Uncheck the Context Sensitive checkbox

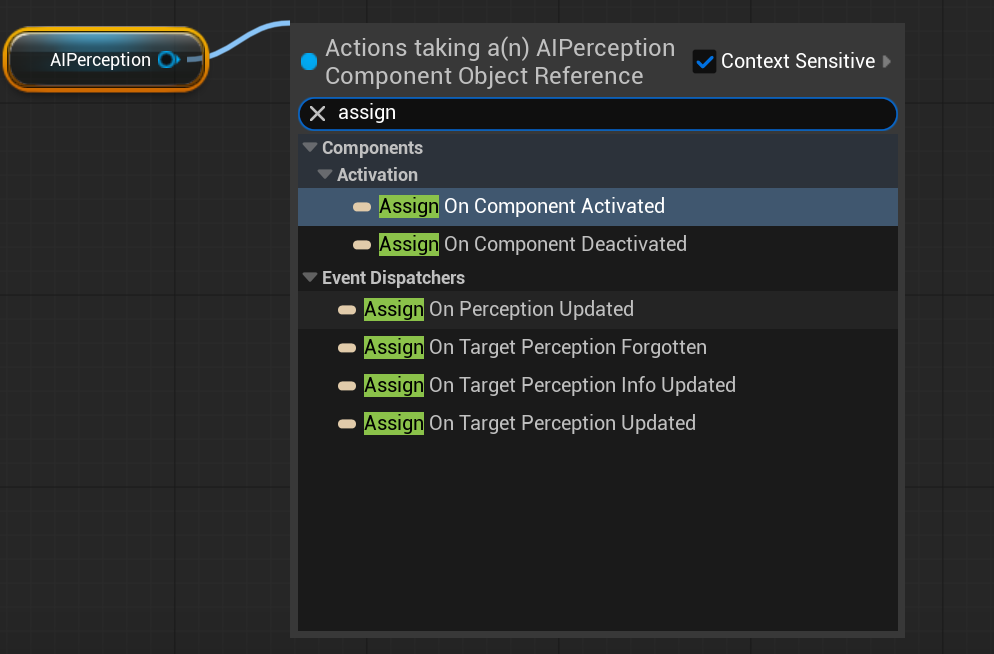[704, 61]
